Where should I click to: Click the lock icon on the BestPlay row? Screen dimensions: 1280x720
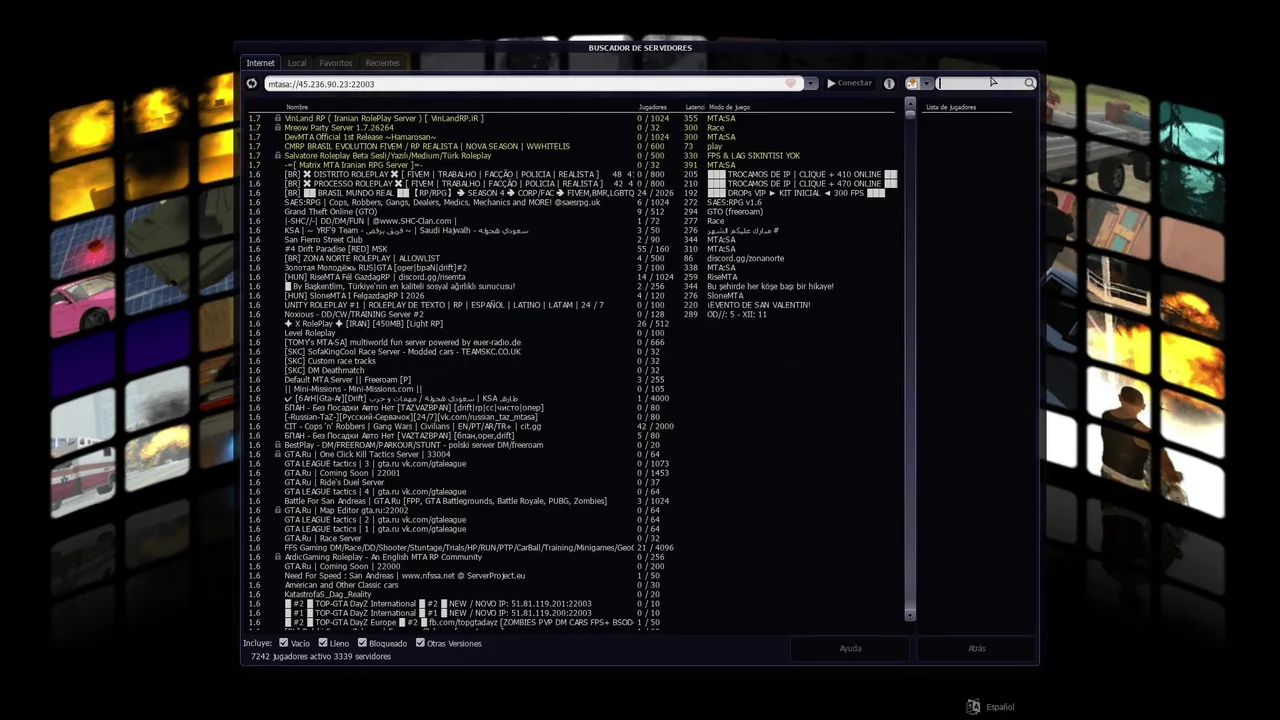tap(278, 445)
